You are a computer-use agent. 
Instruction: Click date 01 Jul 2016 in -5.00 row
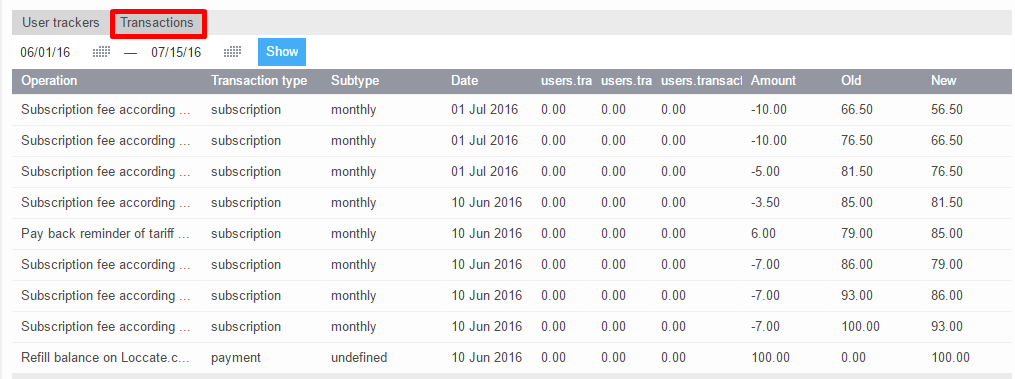[485, 172]
